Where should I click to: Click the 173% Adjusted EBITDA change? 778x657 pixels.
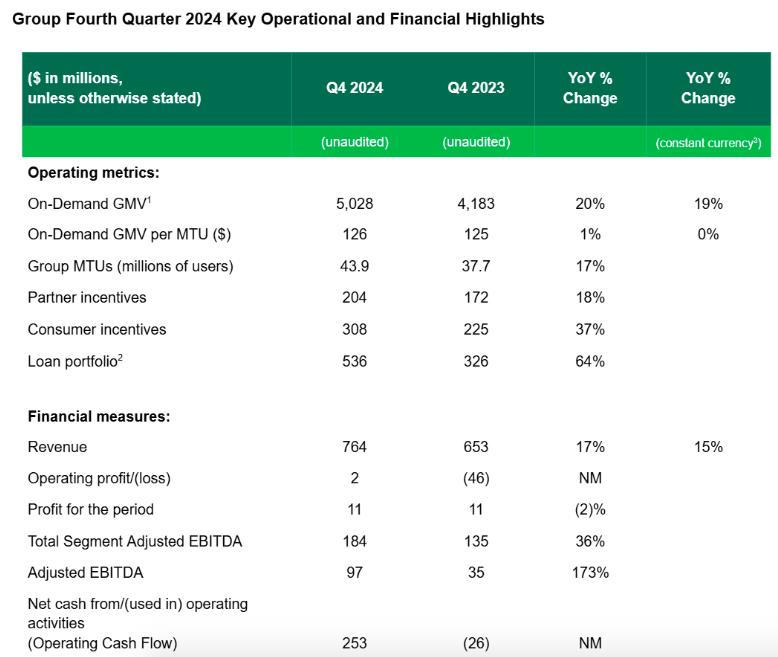tap(590, 572)
